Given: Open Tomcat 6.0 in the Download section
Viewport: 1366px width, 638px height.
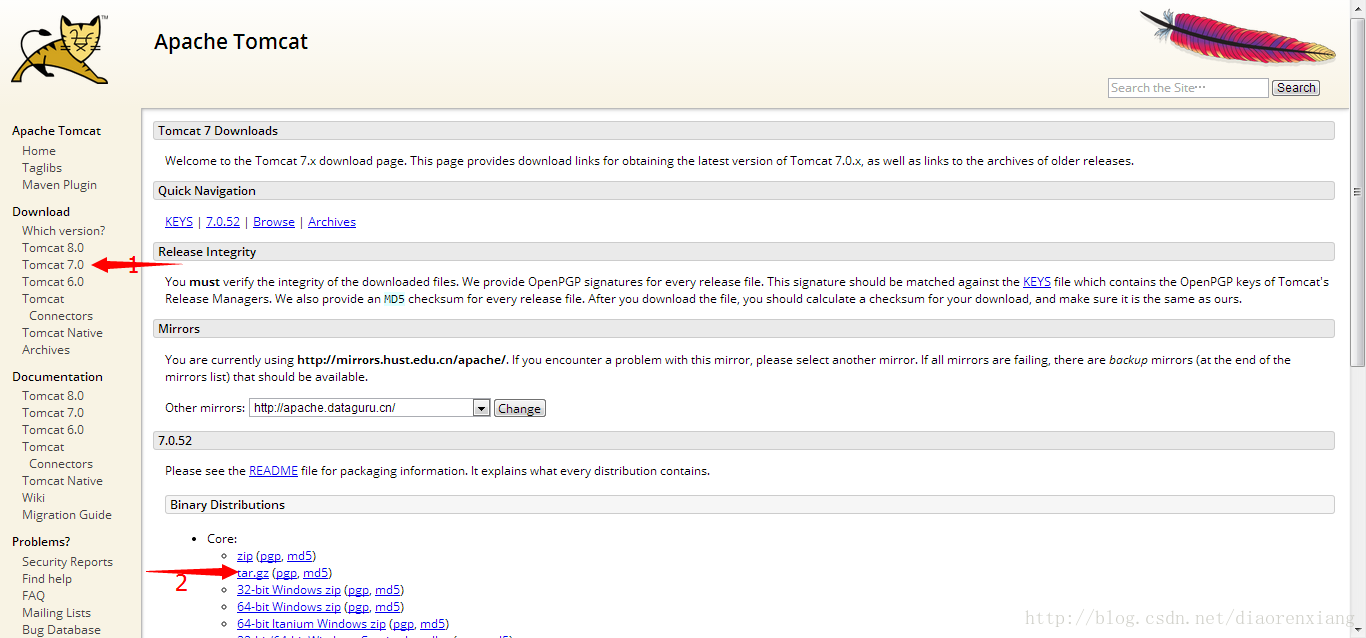Looking at the screenshot, I should pos(53,282).
